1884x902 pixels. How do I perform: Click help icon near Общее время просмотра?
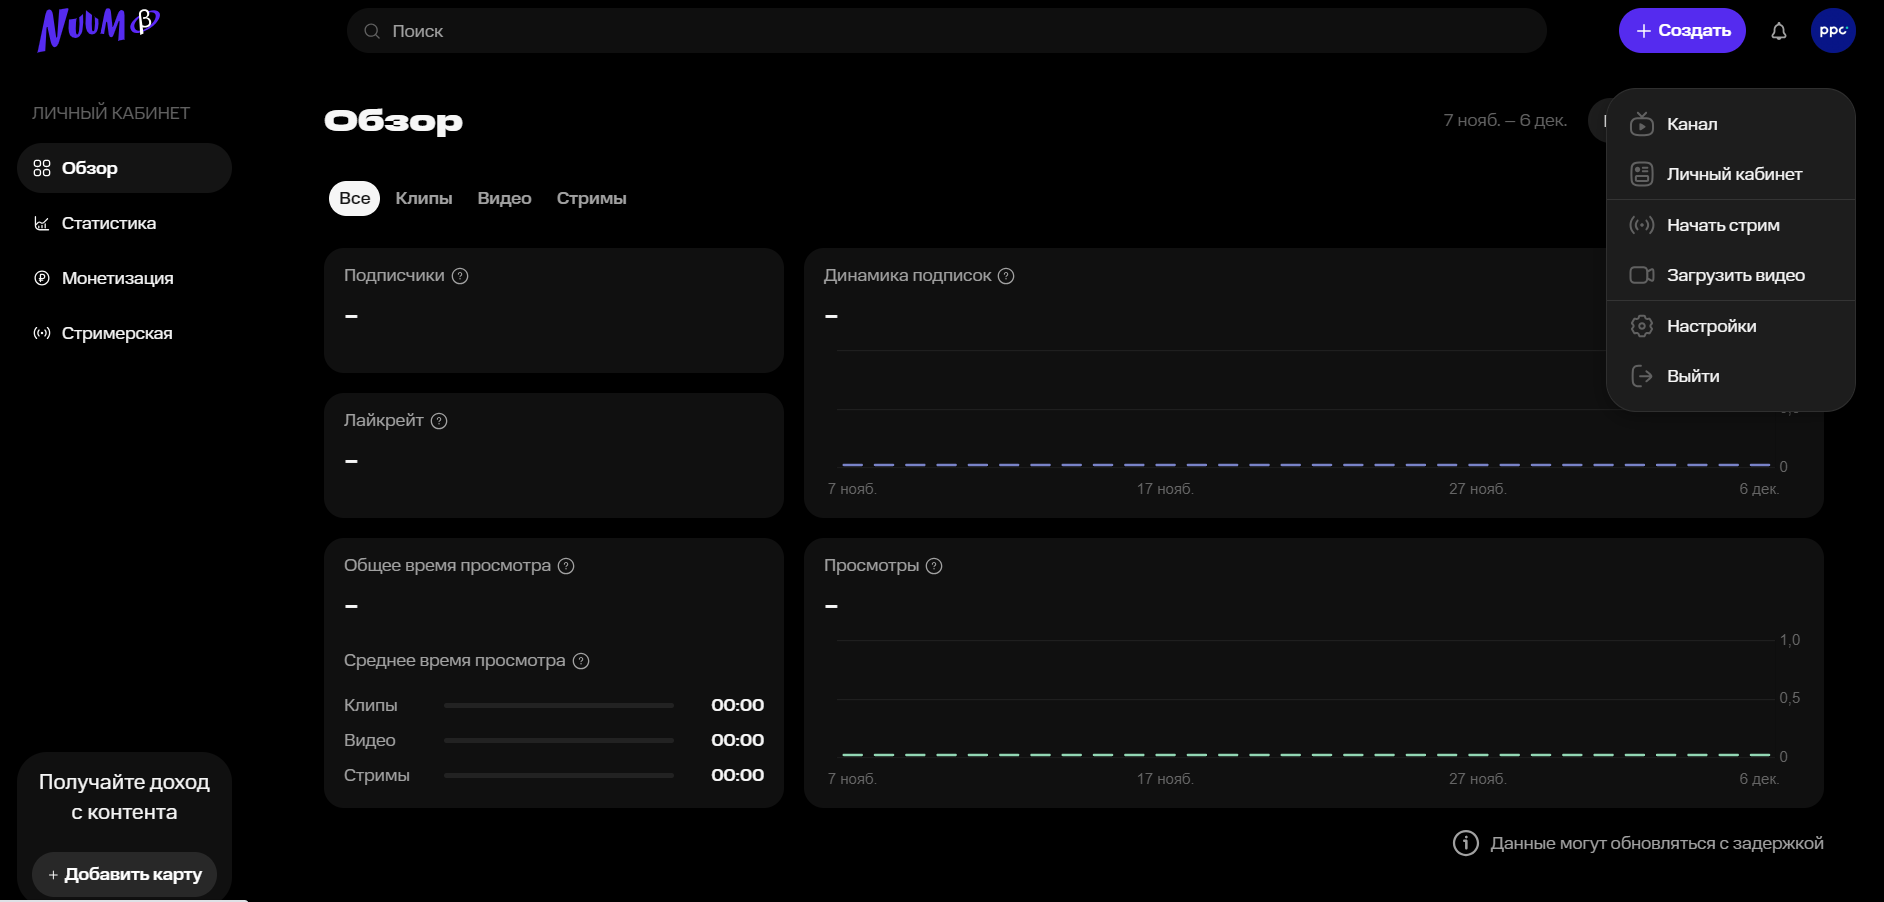point(566,566)
